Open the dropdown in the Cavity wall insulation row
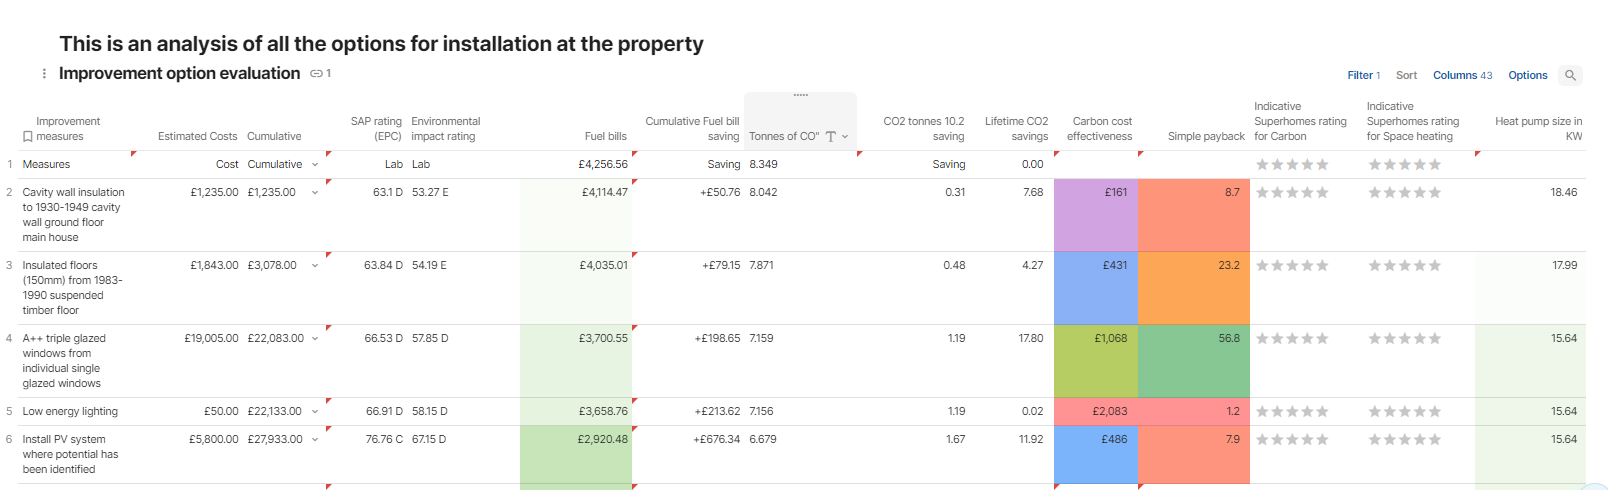Image resolution: width=1608 pixels, height=490 pixels. (315, 193)
